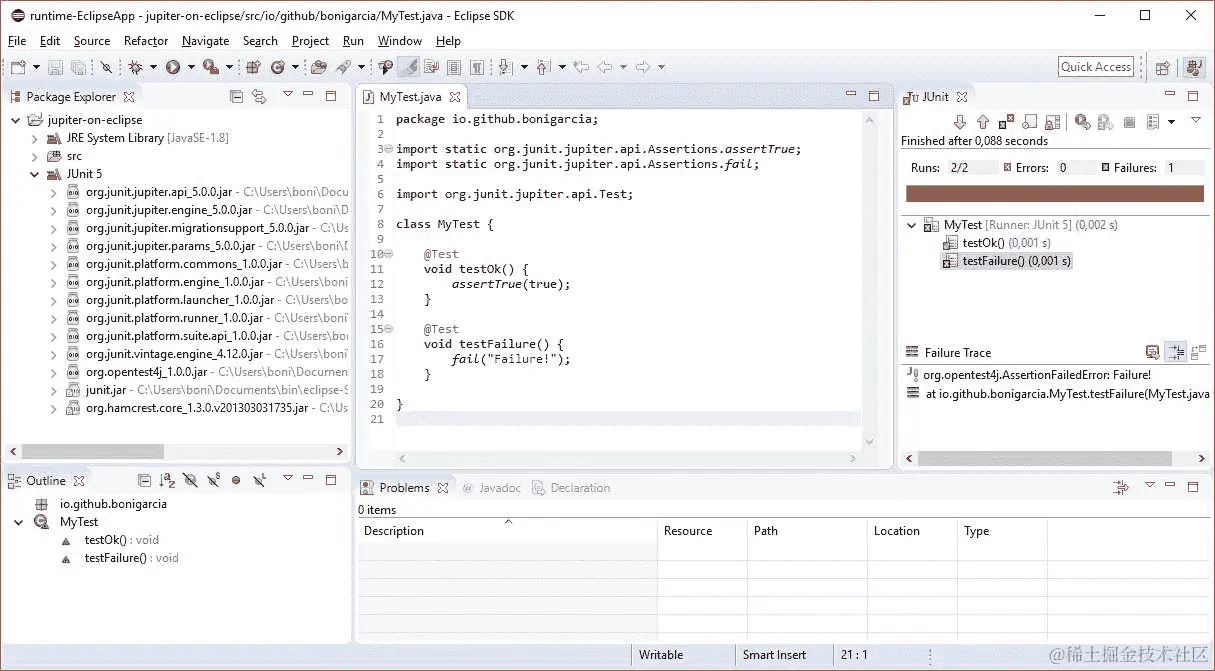This screenshot has height=671, width=1215.
Task: Open the Open Perspective icon
Action: [1163, 67]
